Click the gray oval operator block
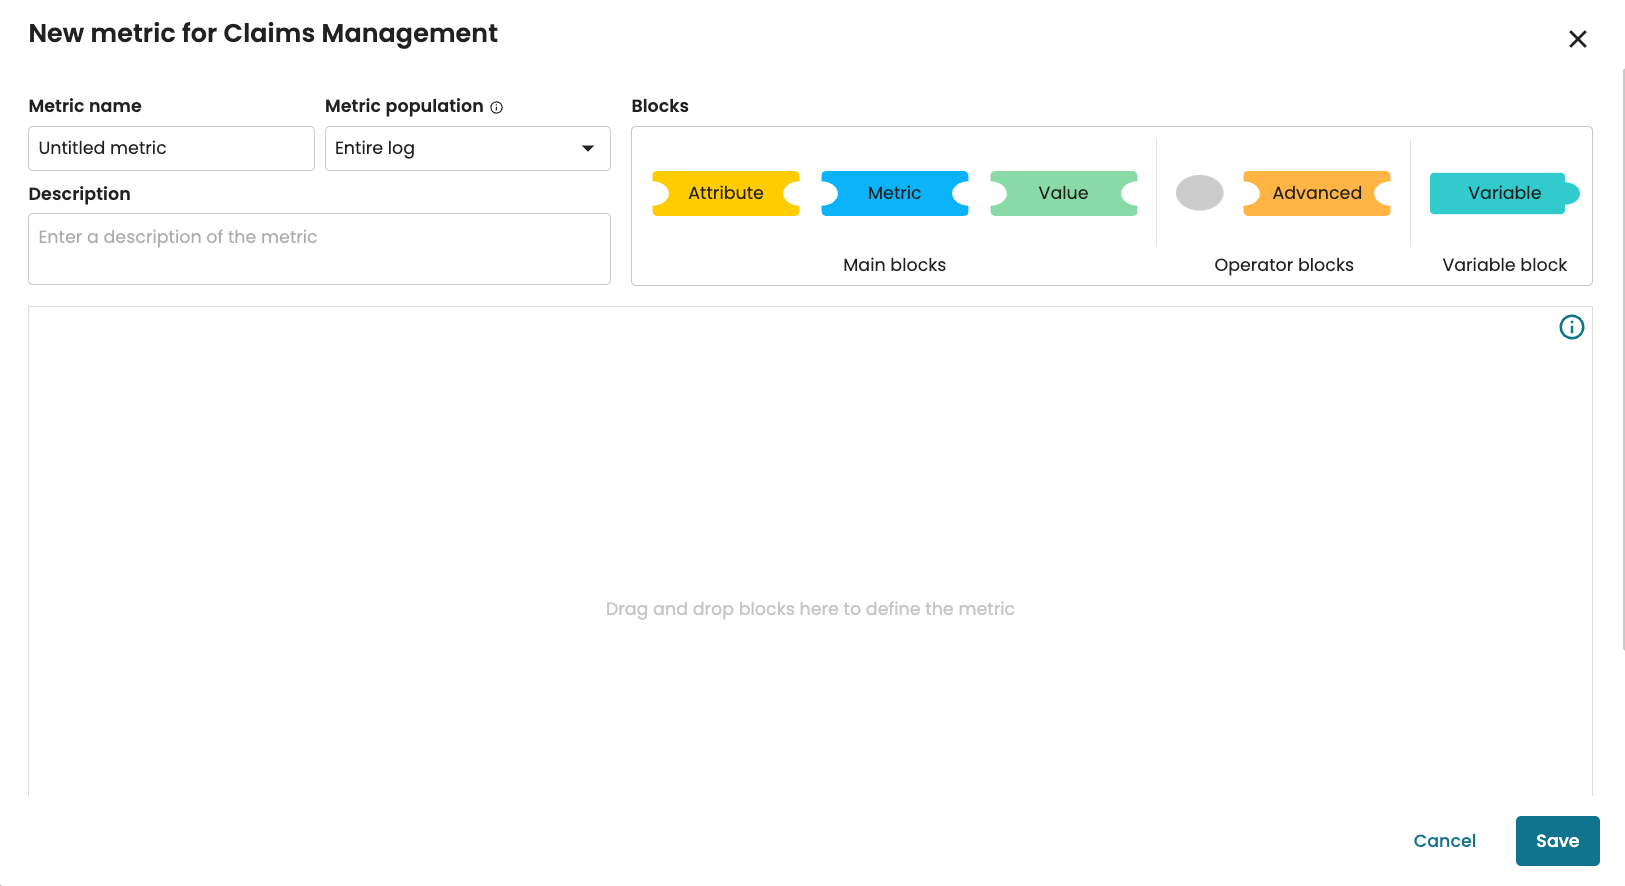The width and height of the screenshot is (1625, 886). point(1199,193)
